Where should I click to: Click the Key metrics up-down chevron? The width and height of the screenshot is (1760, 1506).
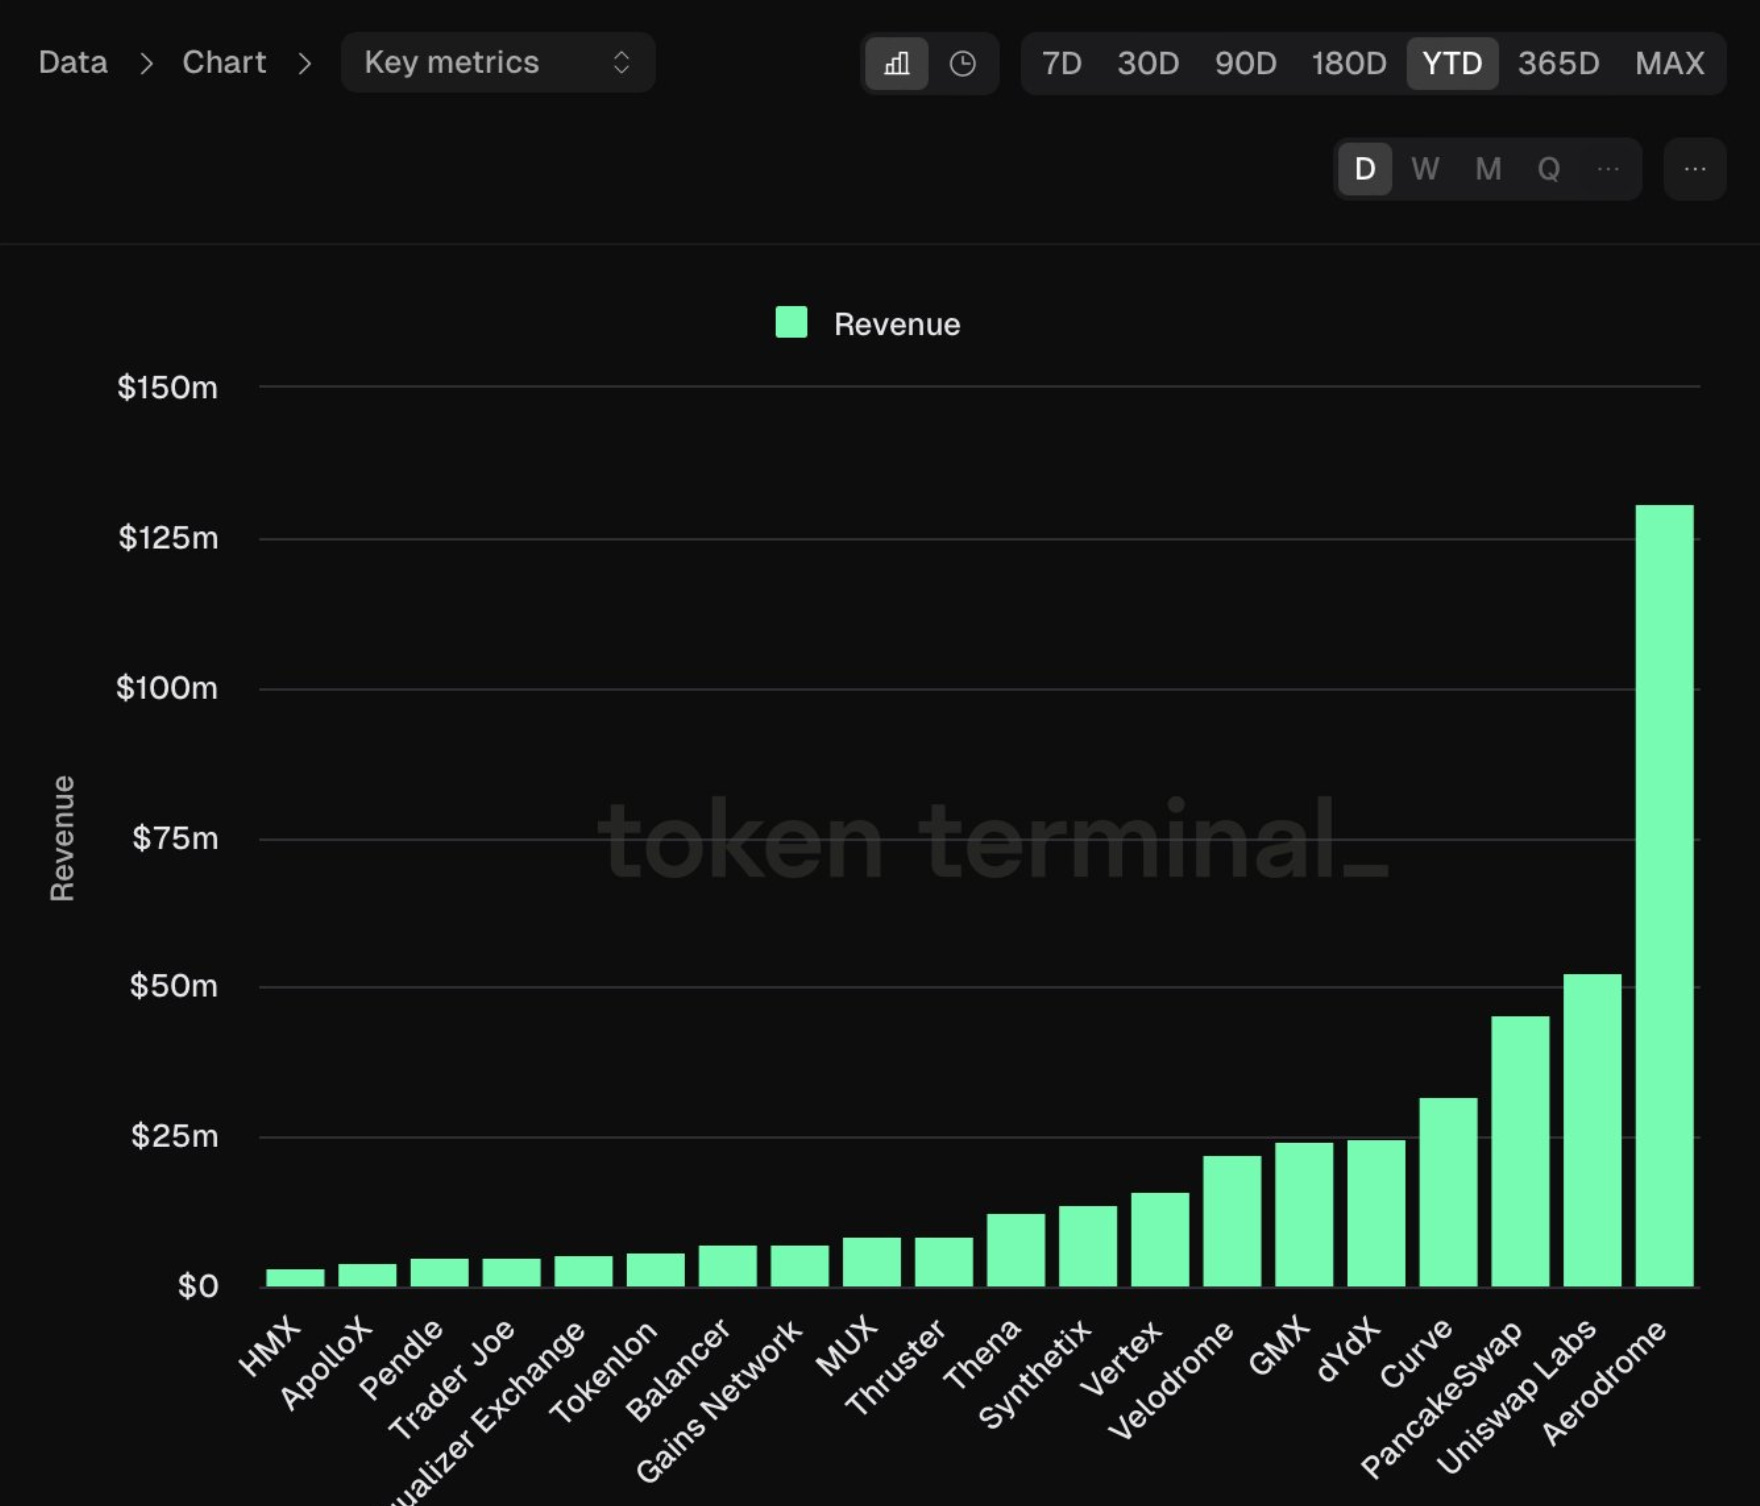click(x=621, y=62)
